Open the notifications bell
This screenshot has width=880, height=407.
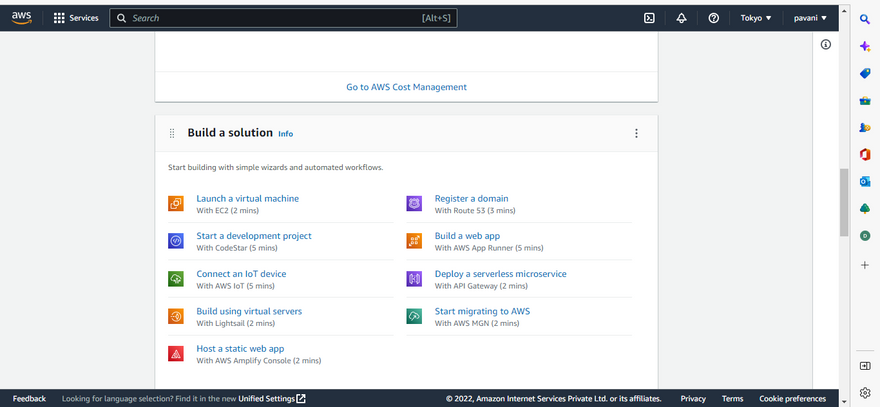point(681,18)
